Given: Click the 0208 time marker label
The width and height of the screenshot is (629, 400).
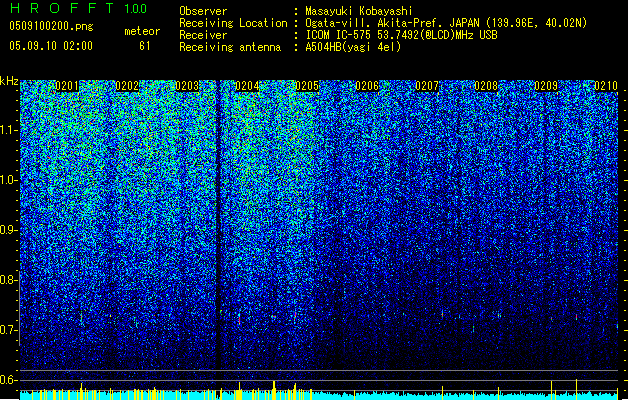Looking at the screenshot, I should click(x=486, y=86).
